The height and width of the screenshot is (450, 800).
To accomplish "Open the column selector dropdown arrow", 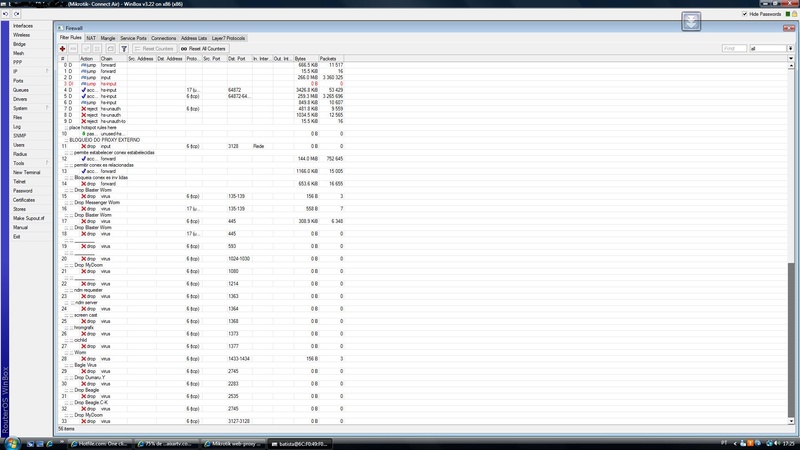I will click(x=791, y=59).
